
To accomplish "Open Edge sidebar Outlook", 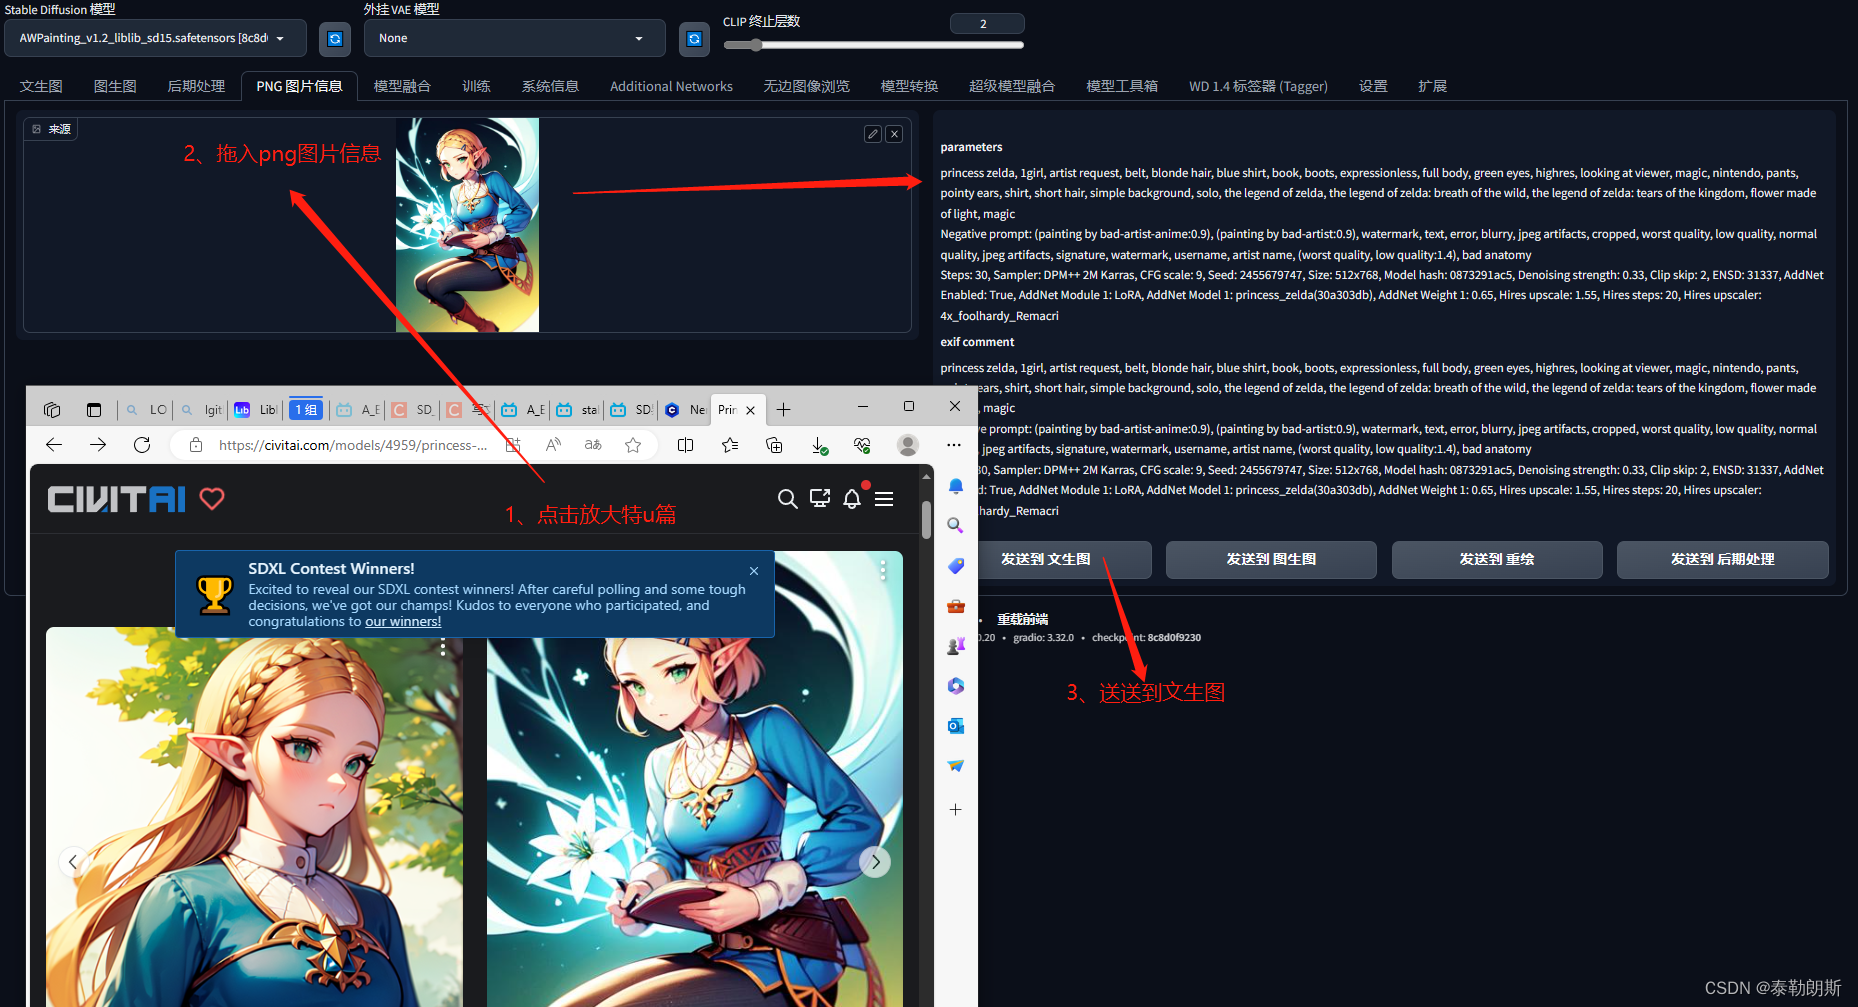I will click(x=956, y=726).
